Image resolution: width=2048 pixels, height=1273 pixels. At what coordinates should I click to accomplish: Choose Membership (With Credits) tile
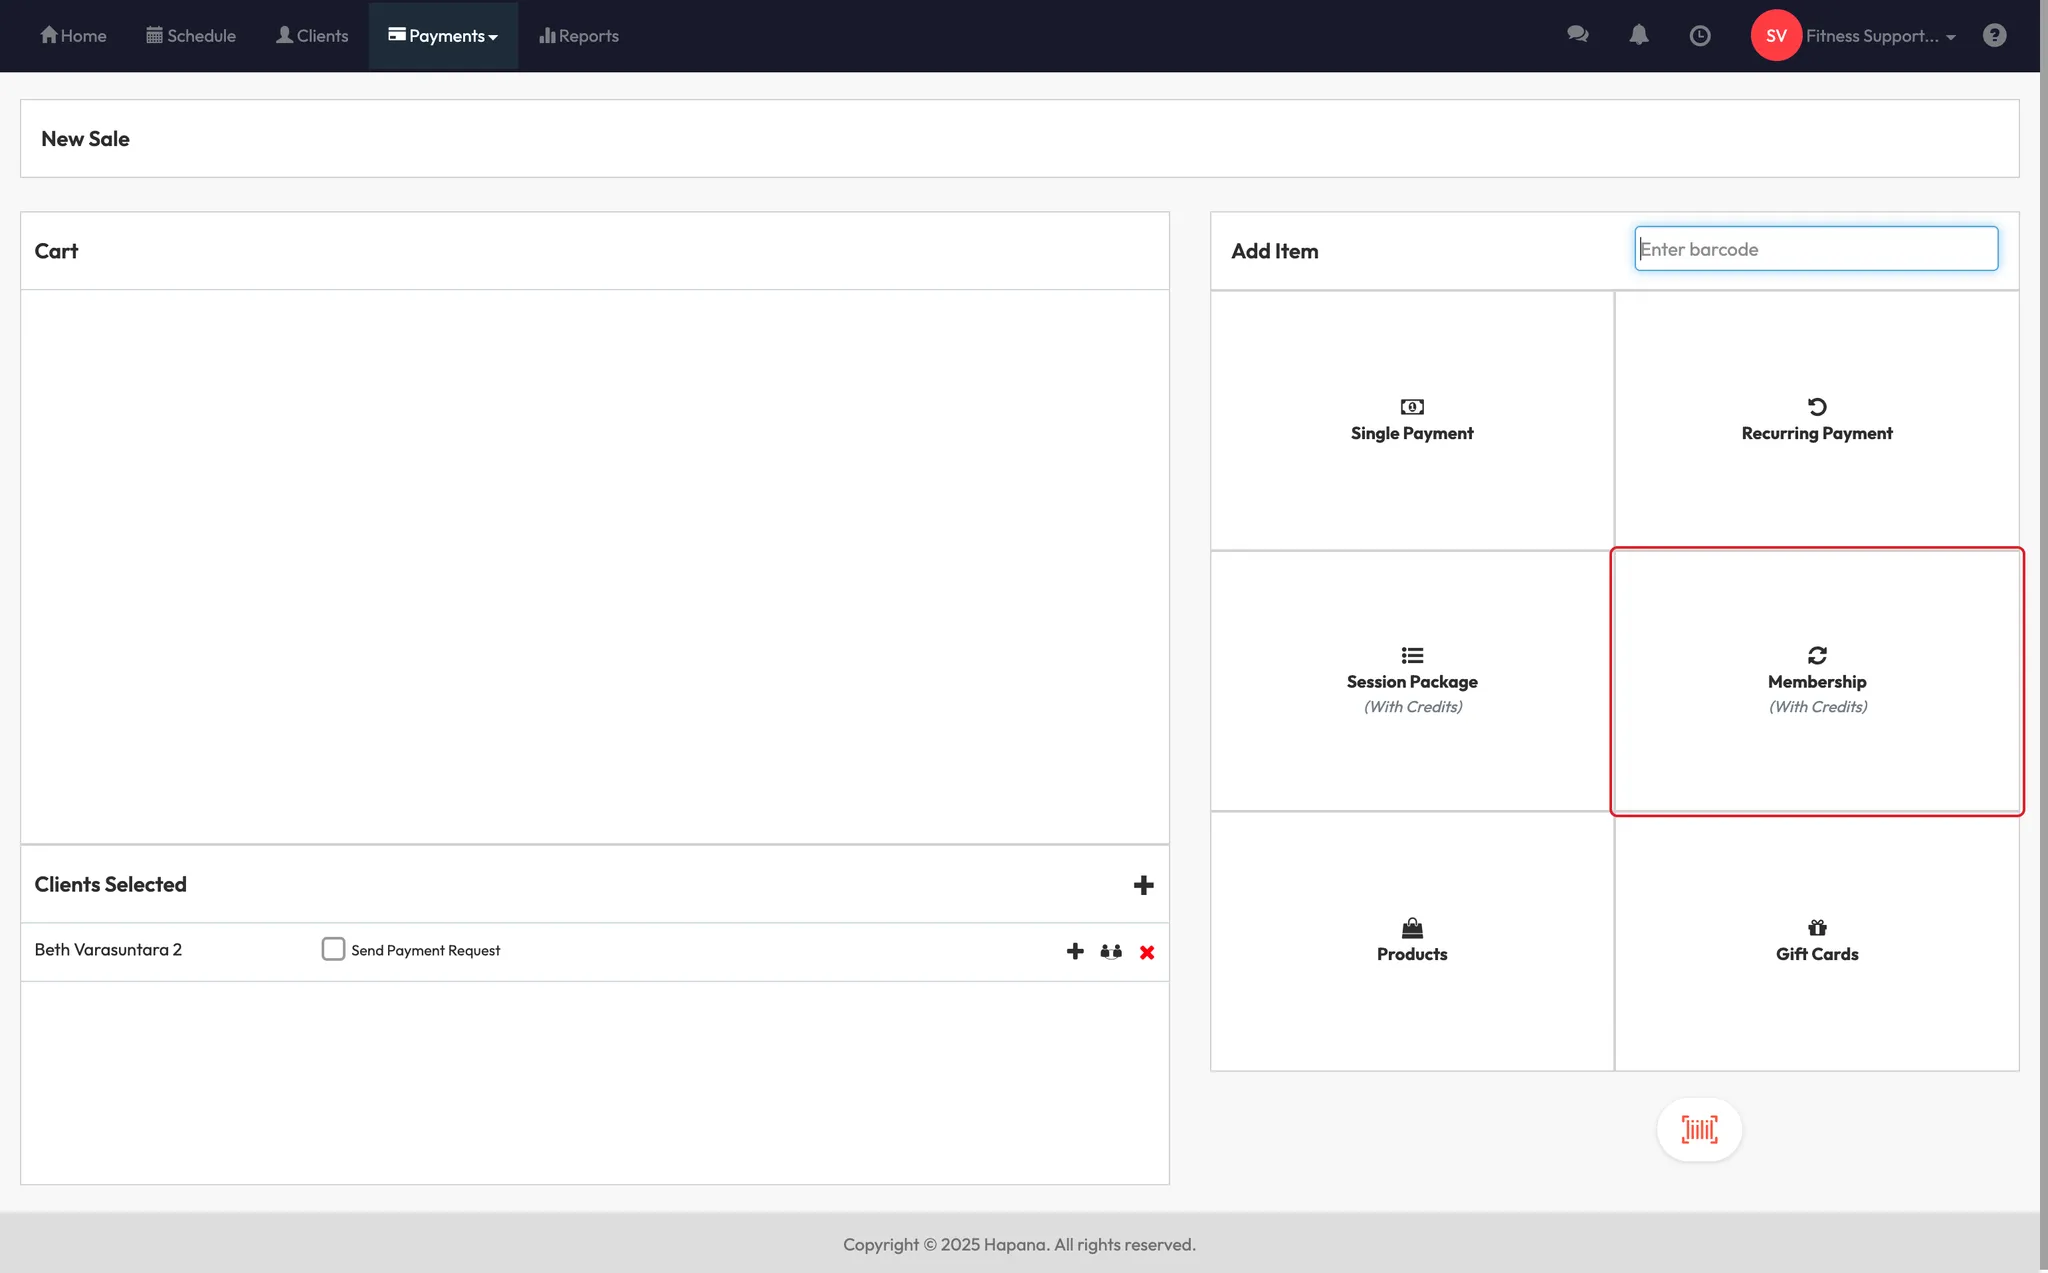(x=1816, y=681)
